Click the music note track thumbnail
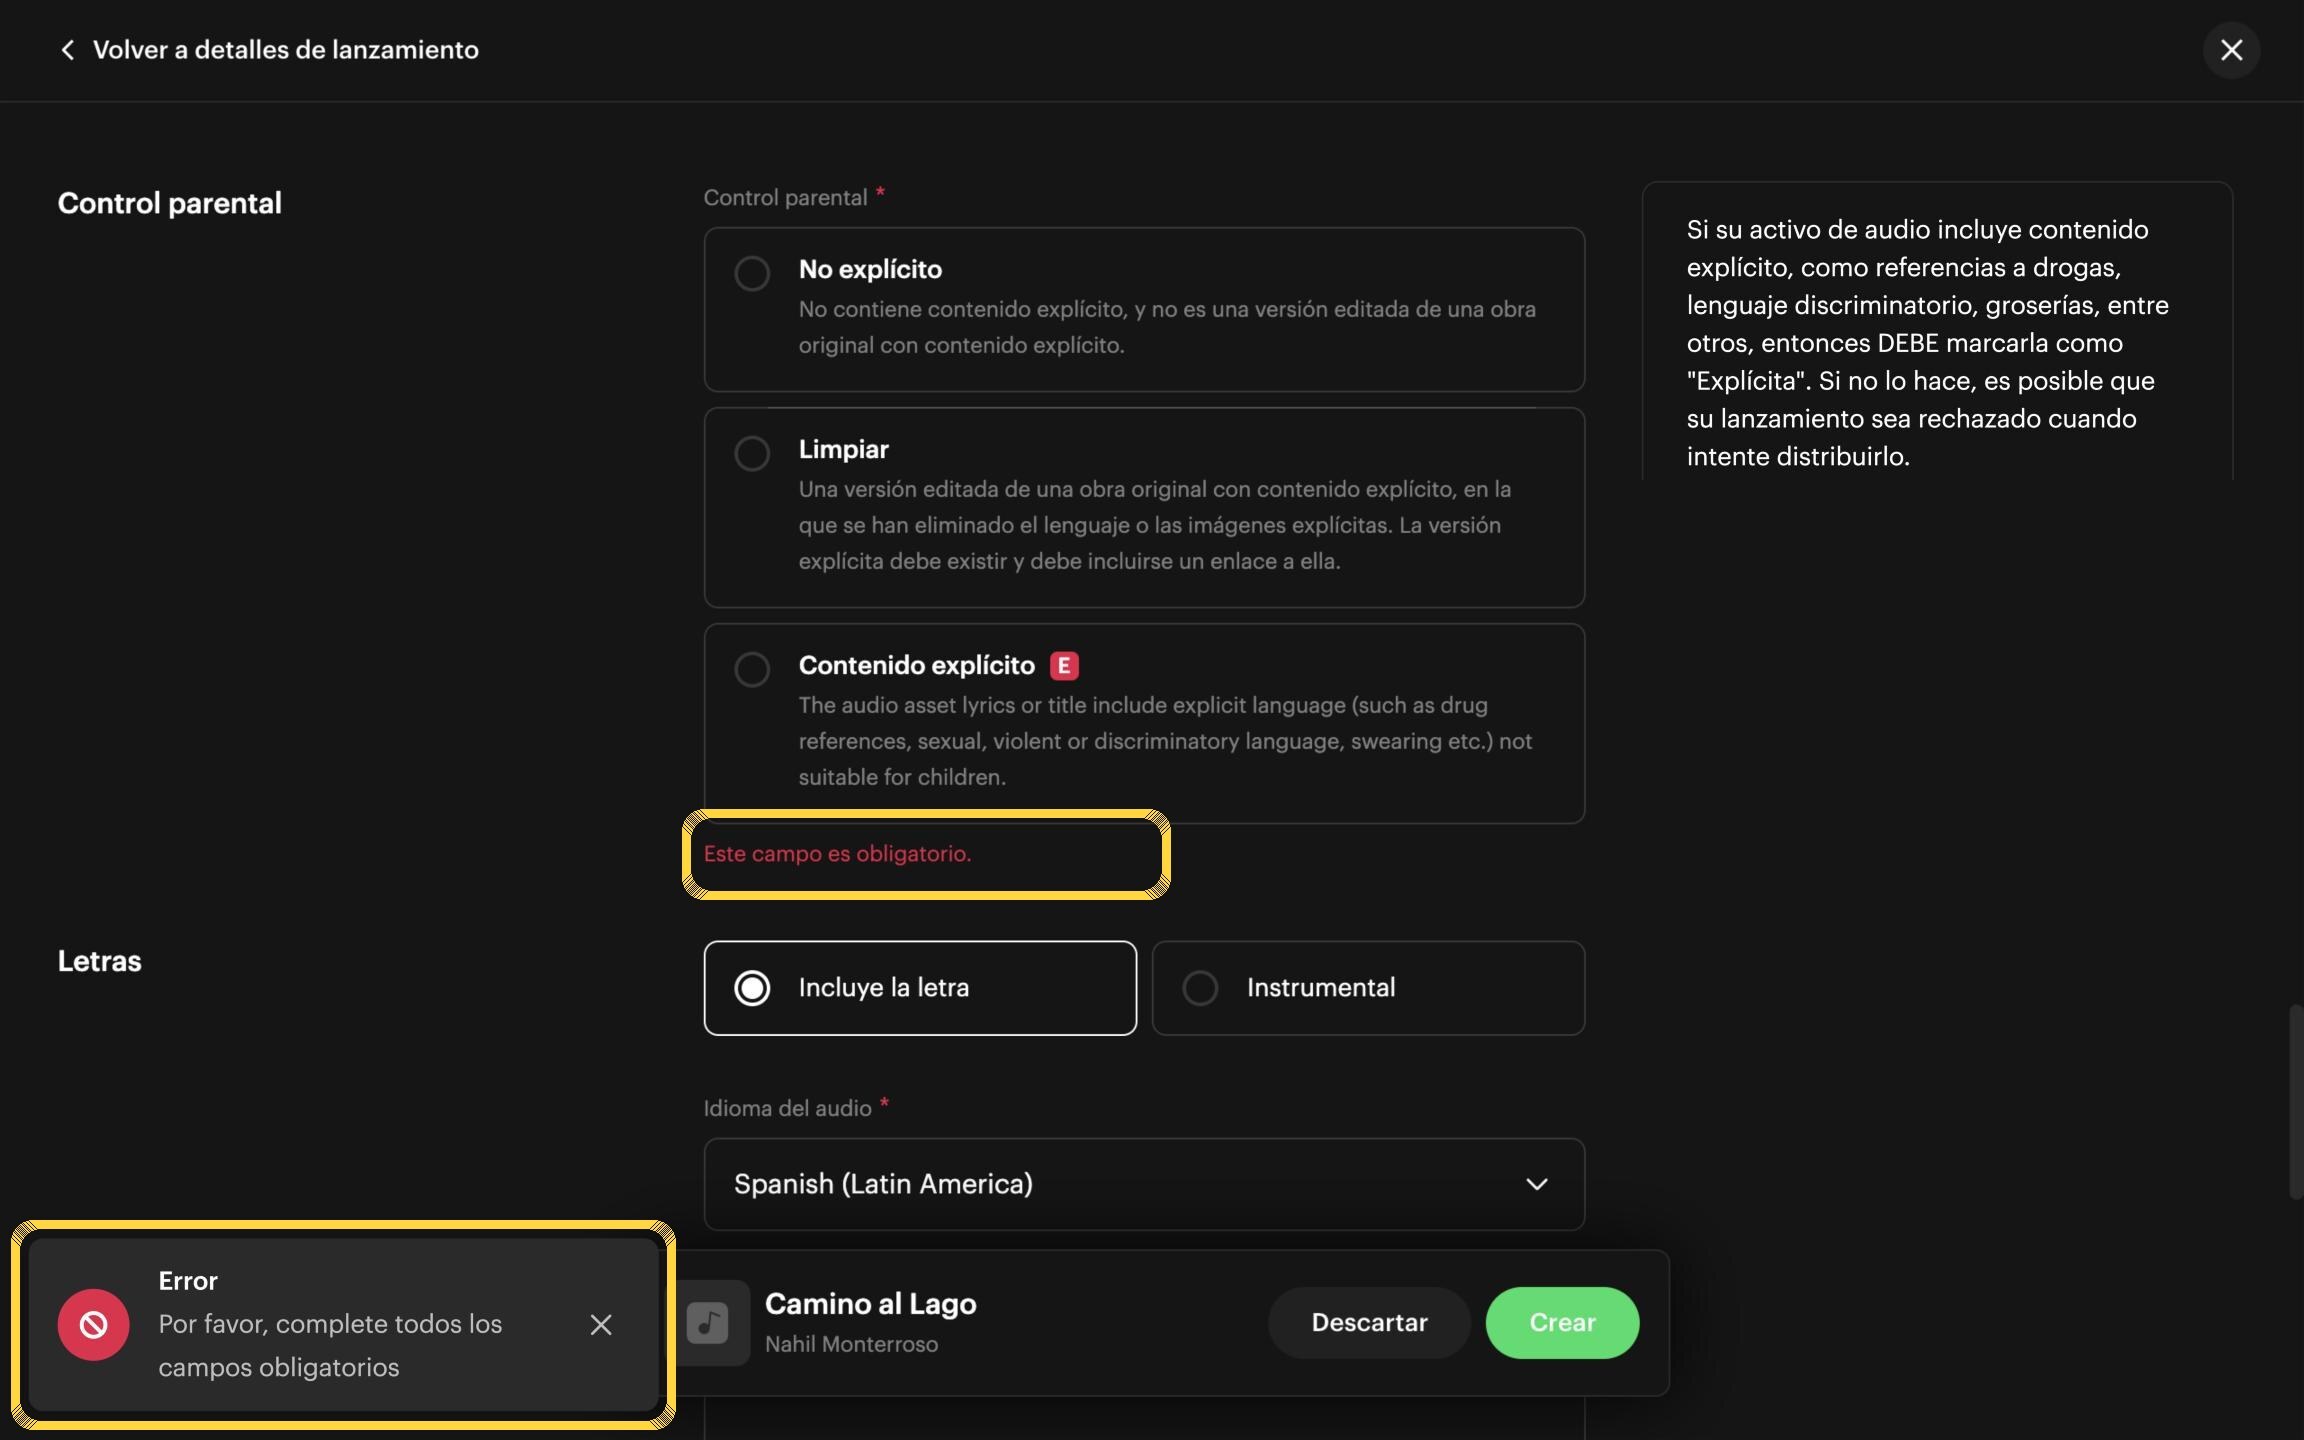The height and width of the screenshot is (1440, 2304). point(709,1323)
